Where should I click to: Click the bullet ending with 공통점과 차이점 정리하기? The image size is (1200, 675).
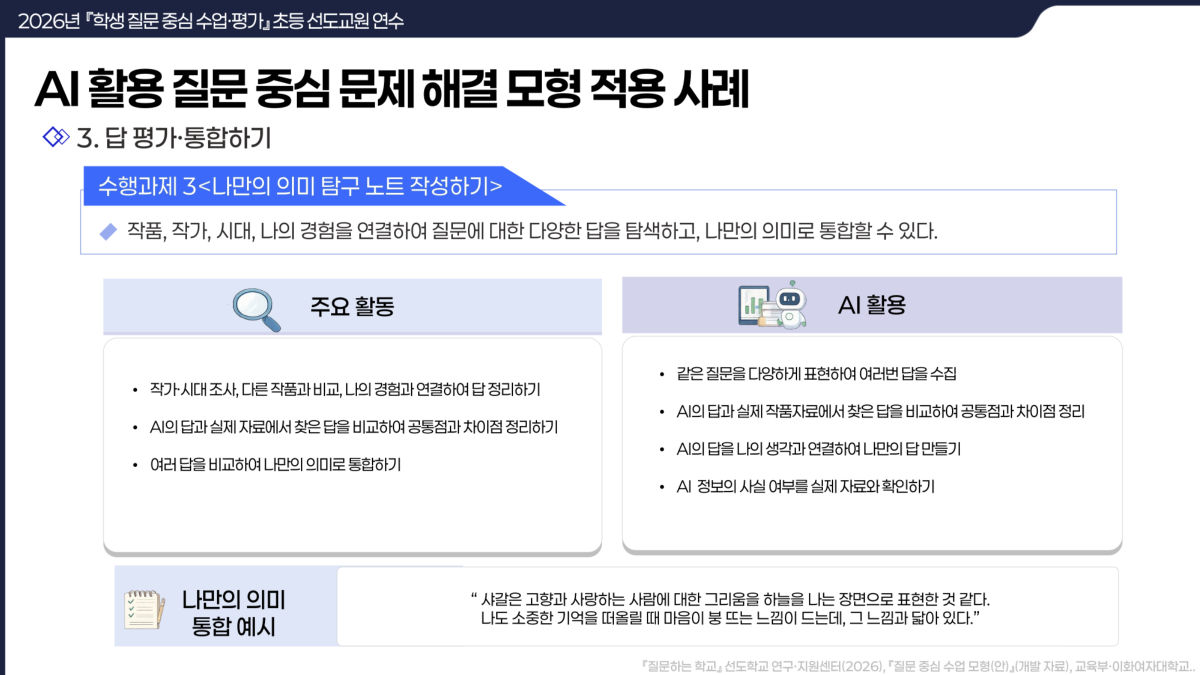(x=353, y=427)
